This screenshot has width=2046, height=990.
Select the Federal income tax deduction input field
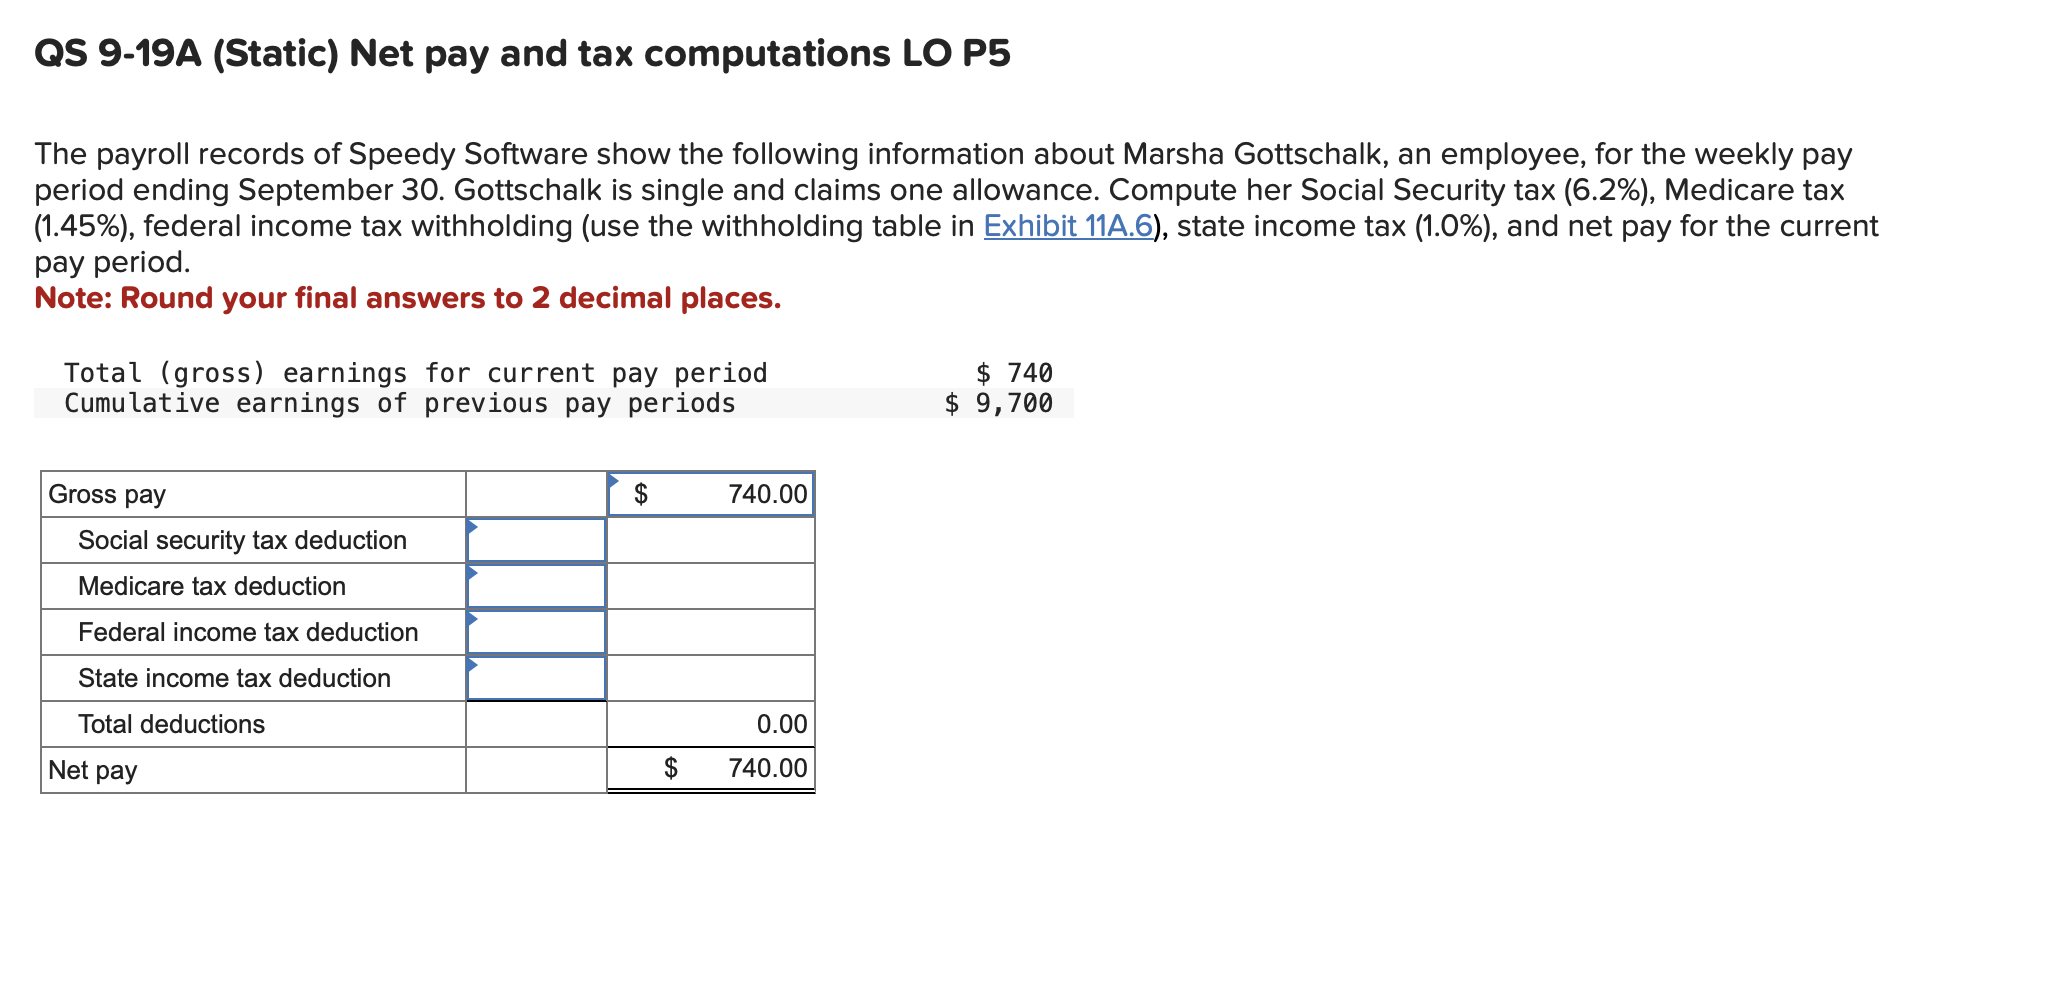click(535, 632)
